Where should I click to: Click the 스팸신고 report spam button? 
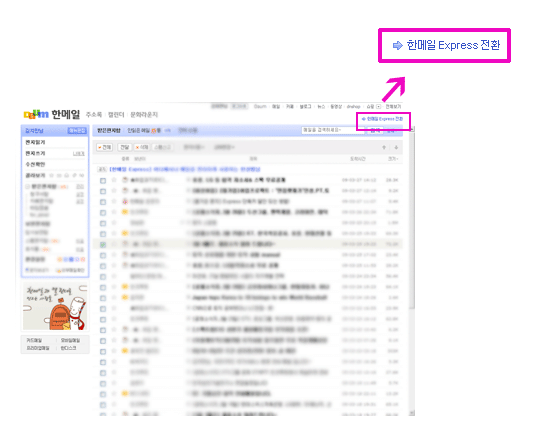[162, 147]
